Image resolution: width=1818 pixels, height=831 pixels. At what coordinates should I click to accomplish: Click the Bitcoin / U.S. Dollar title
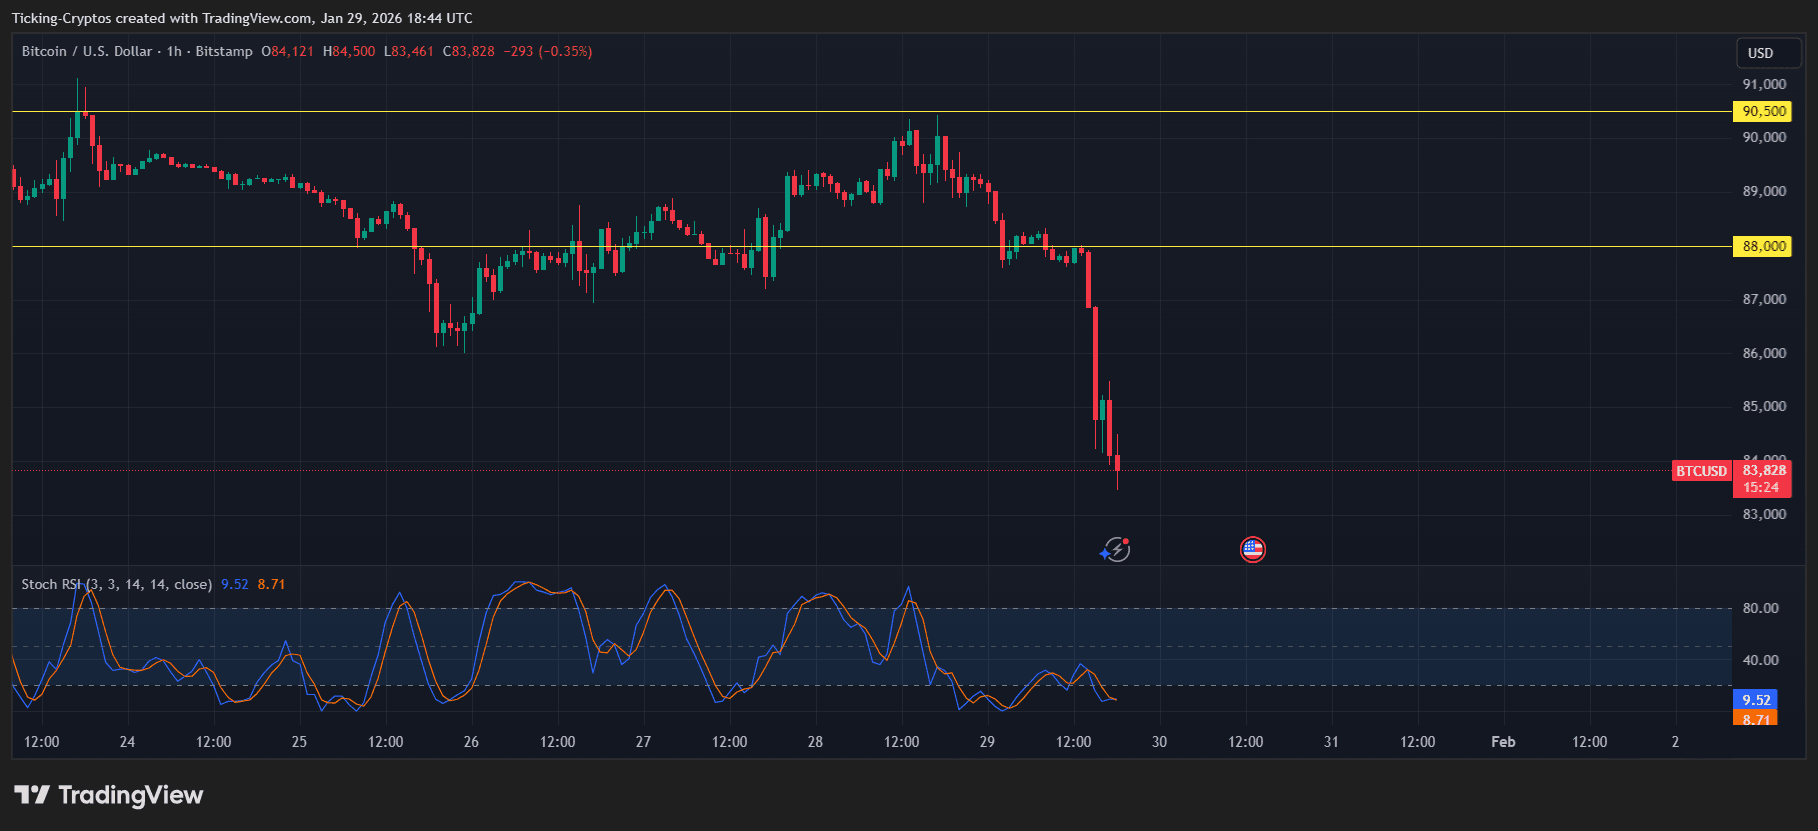point(87,51)
